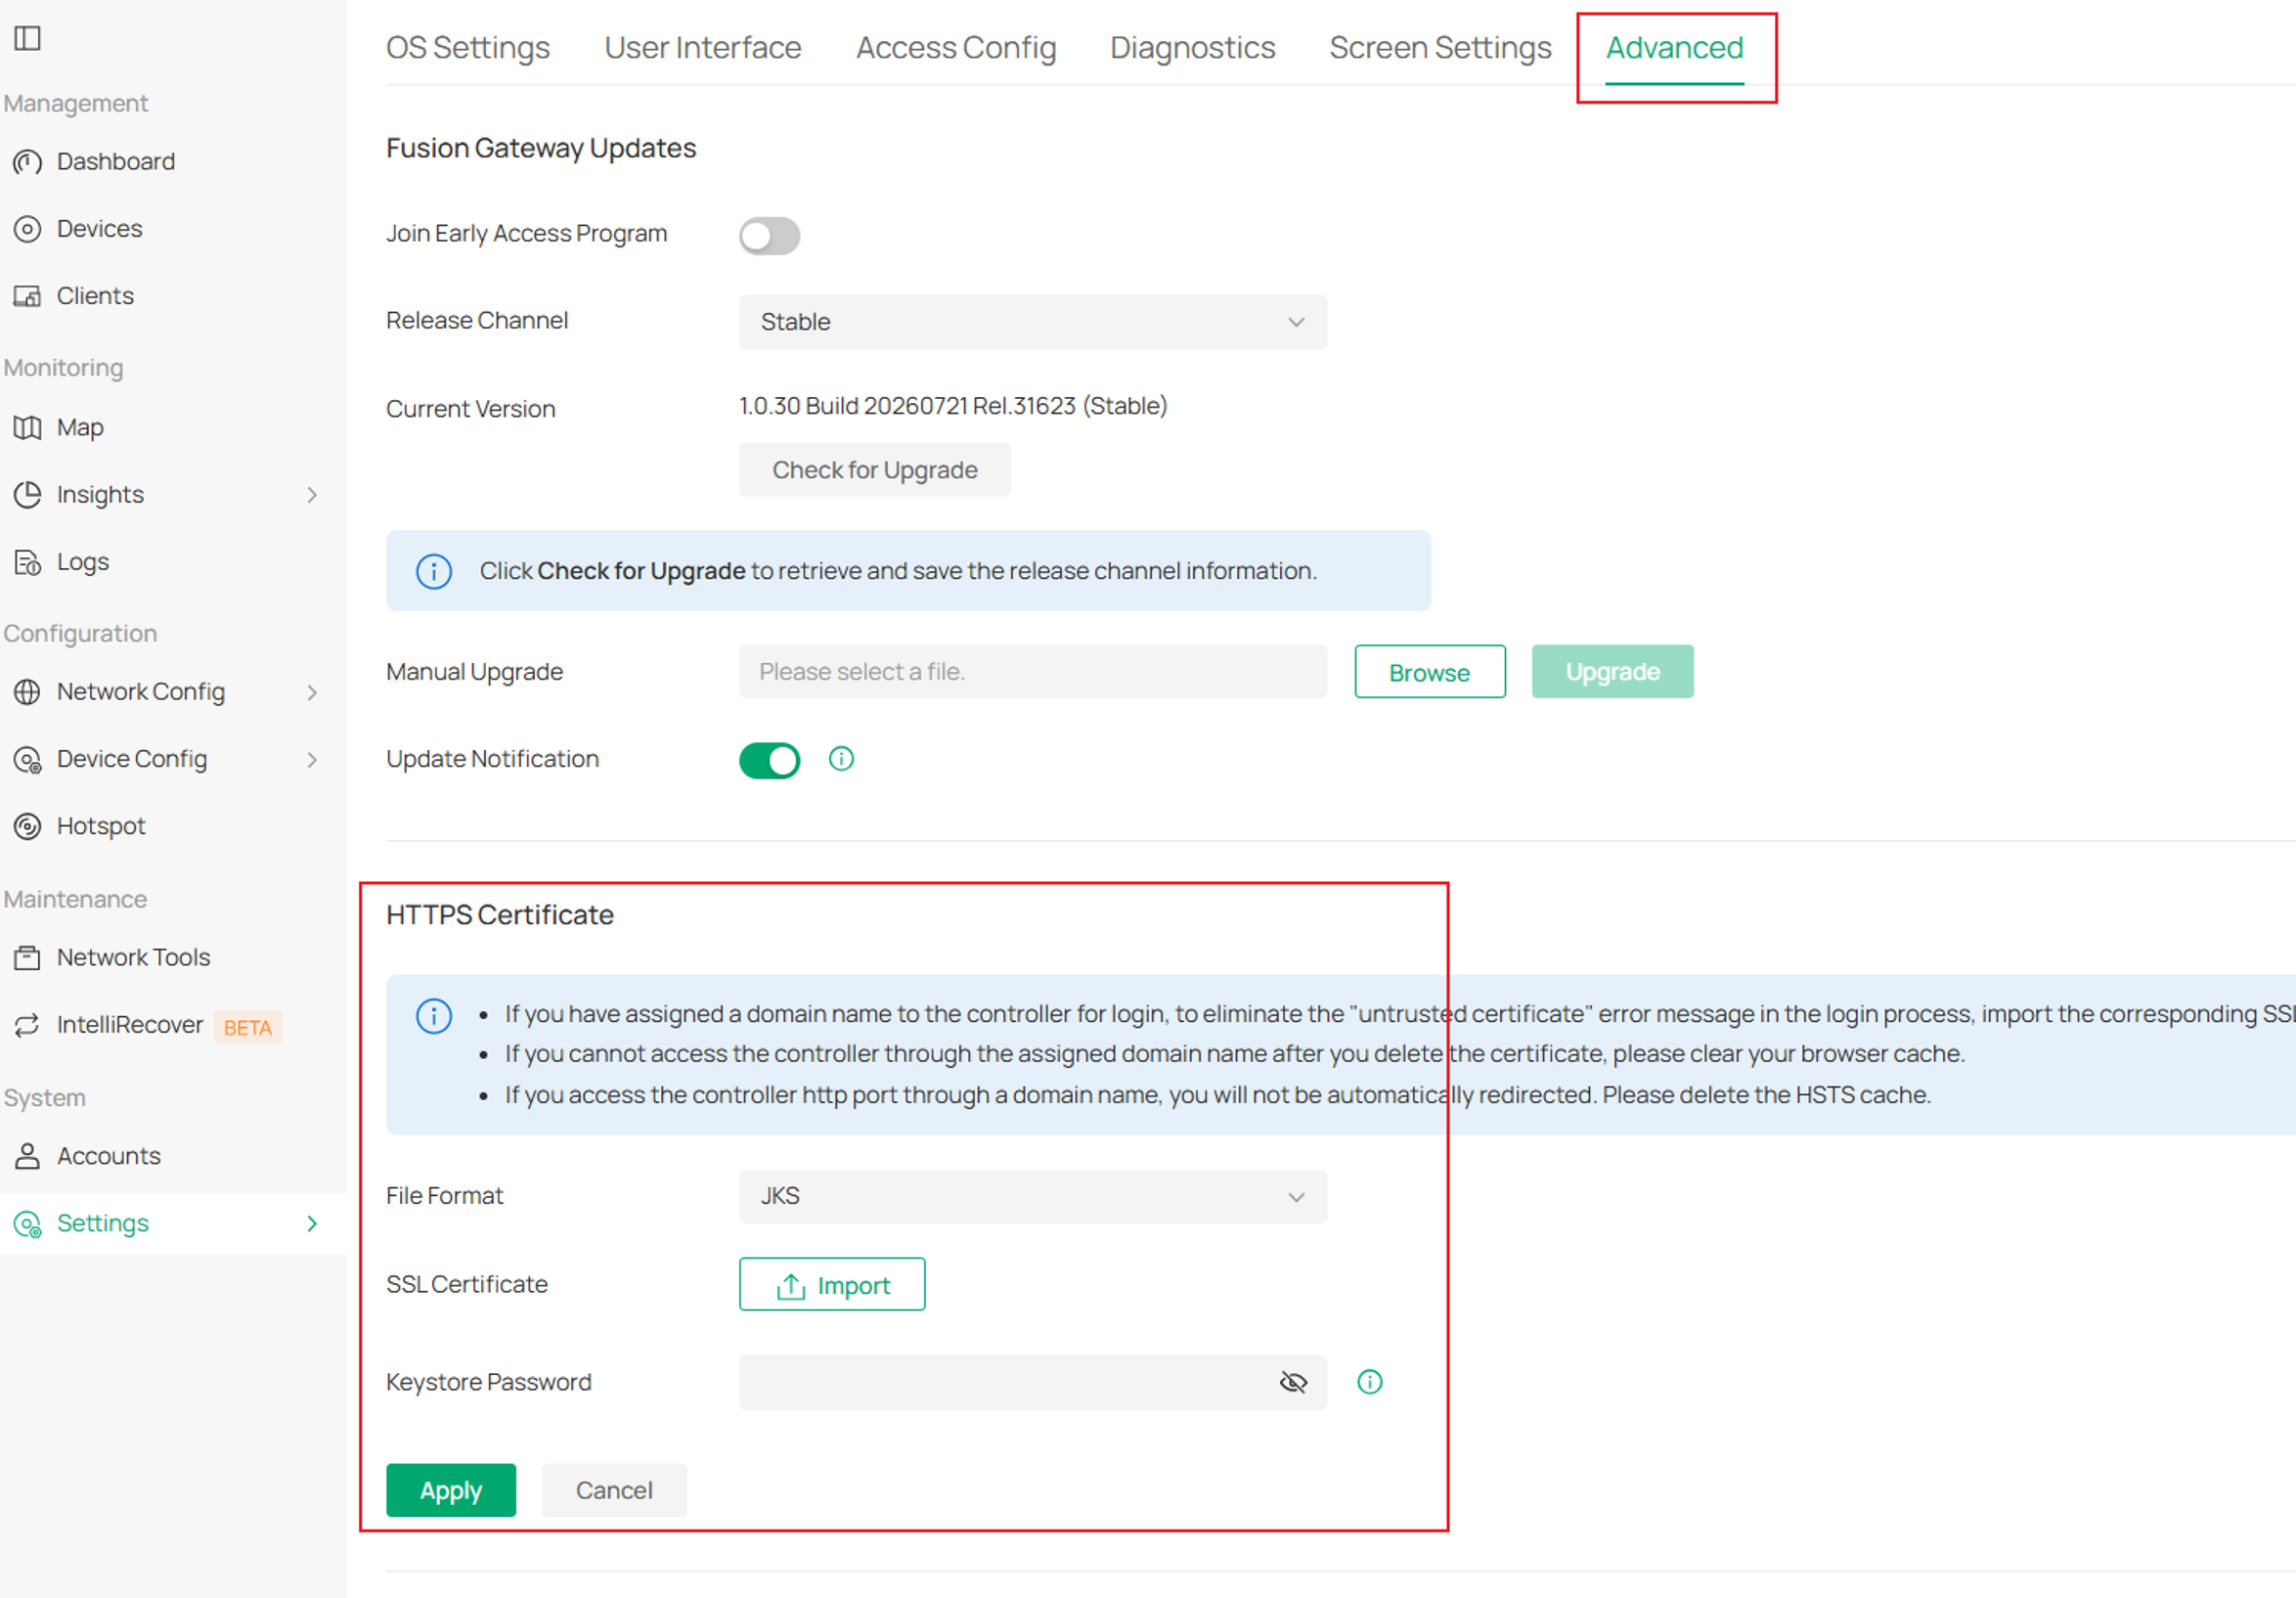Go to Devices in the sidebar

pos(99,229)
